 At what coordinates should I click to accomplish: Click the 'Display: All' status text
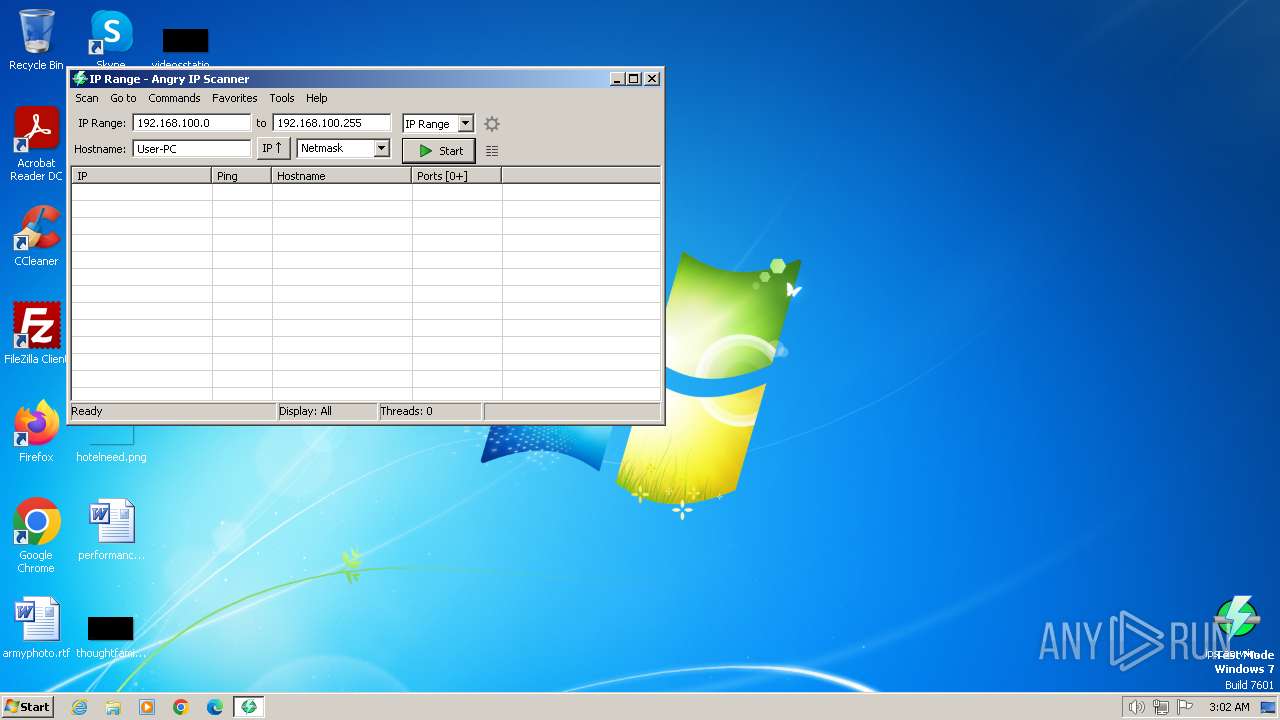coord(305,411)
